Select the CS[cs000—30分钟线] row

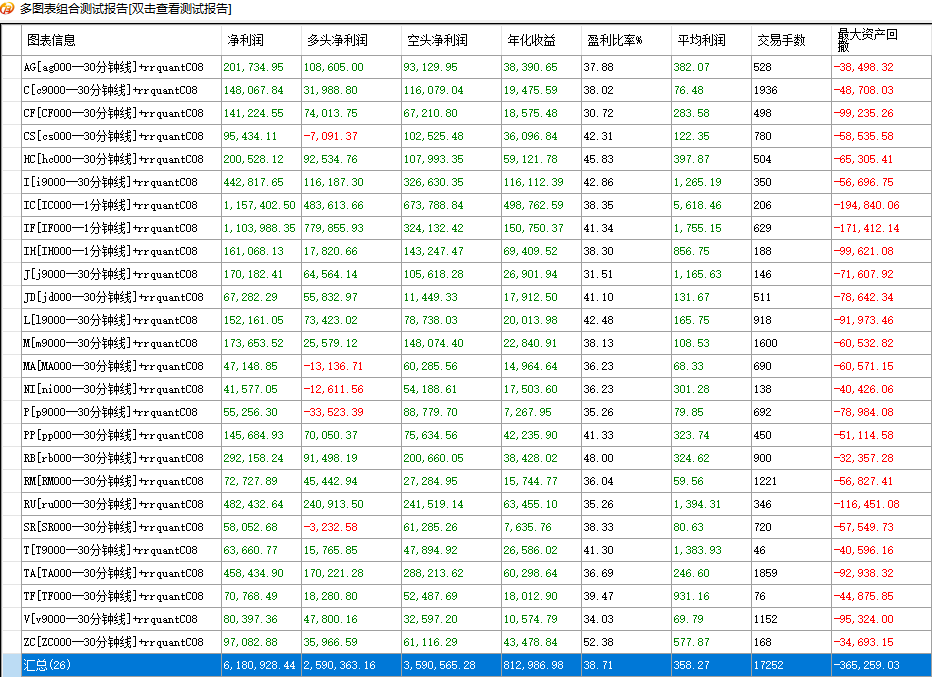[x=466, y=136]
